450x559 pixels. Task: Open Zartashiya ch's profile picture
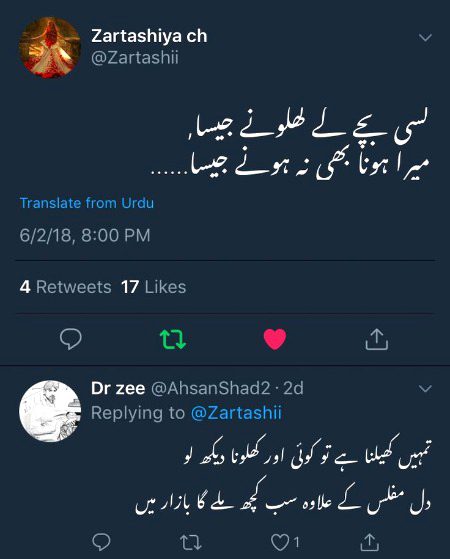(50, 47)
